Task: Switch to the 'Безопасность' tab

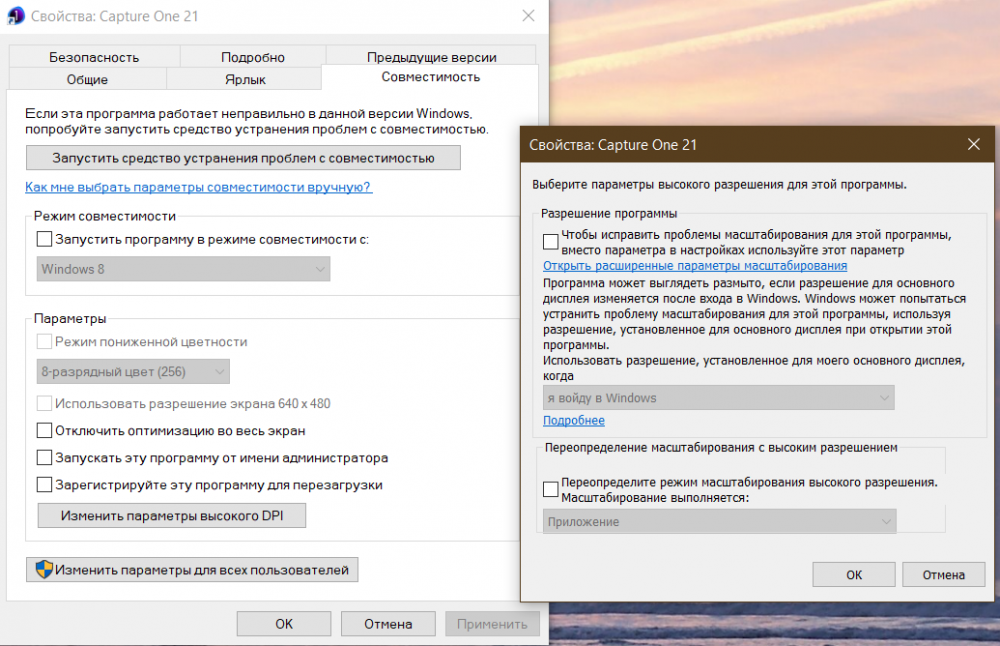Action: click(94, 57)
